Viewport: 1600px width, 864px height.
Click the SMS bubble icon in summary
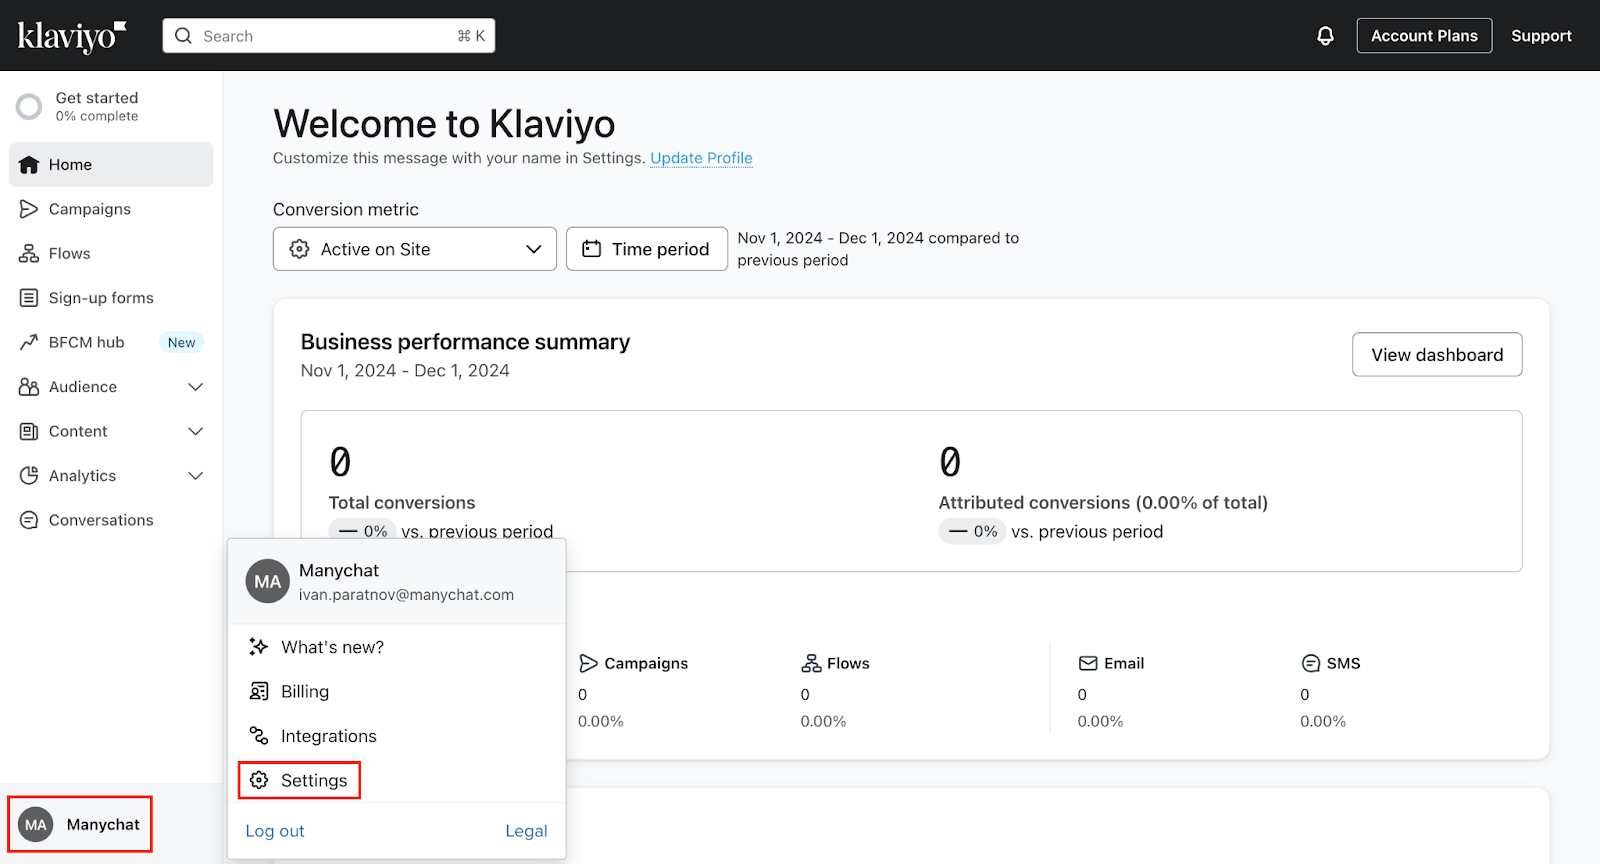click(x=1311, y=663)
